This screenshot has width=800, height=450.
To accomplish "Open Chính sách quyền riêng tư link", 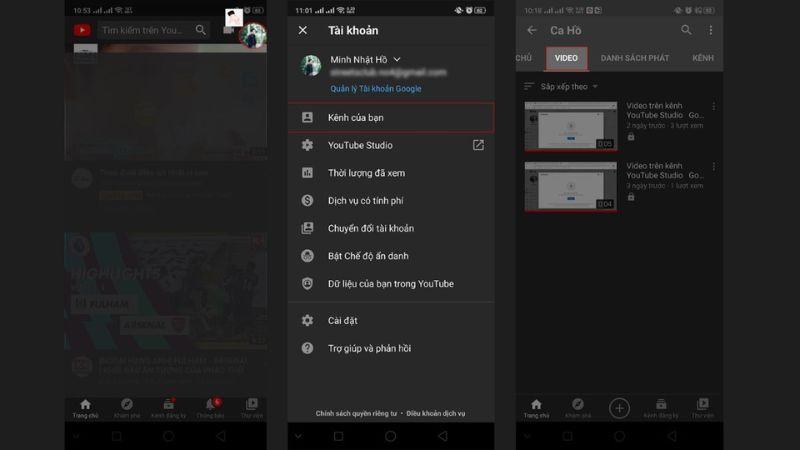I will tap(357, 413).
